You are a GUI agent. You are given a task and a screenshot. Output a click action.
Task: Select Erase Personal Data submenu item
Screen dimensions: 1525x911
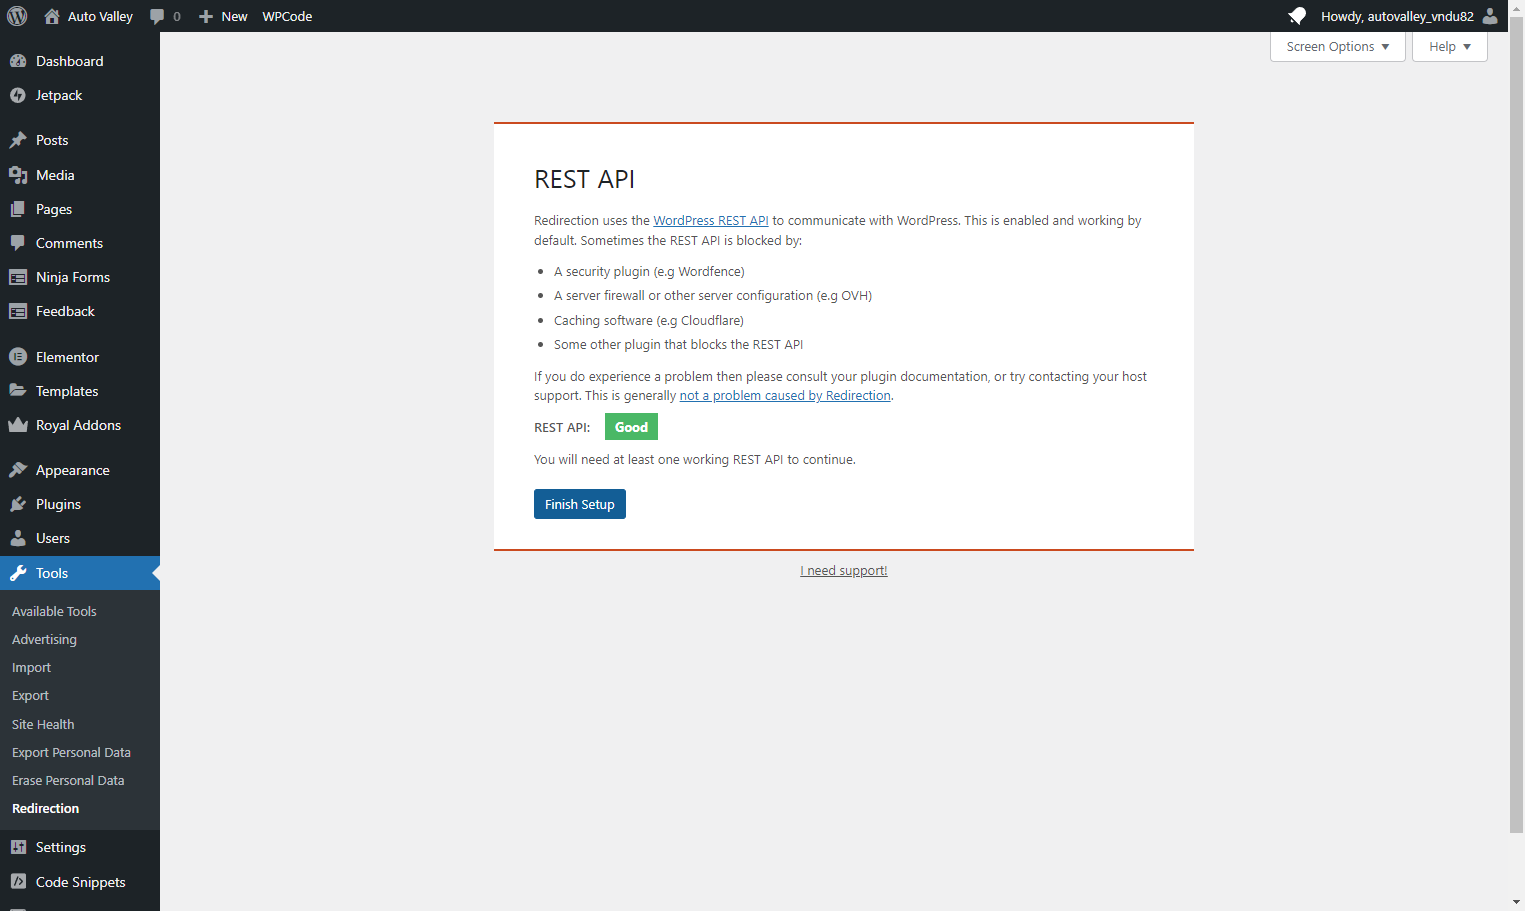click(68, 780)
